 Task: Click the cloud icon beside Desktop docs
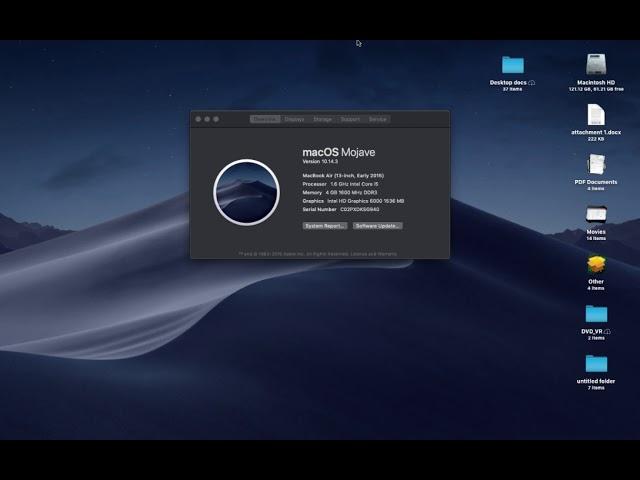pos(531,83)
